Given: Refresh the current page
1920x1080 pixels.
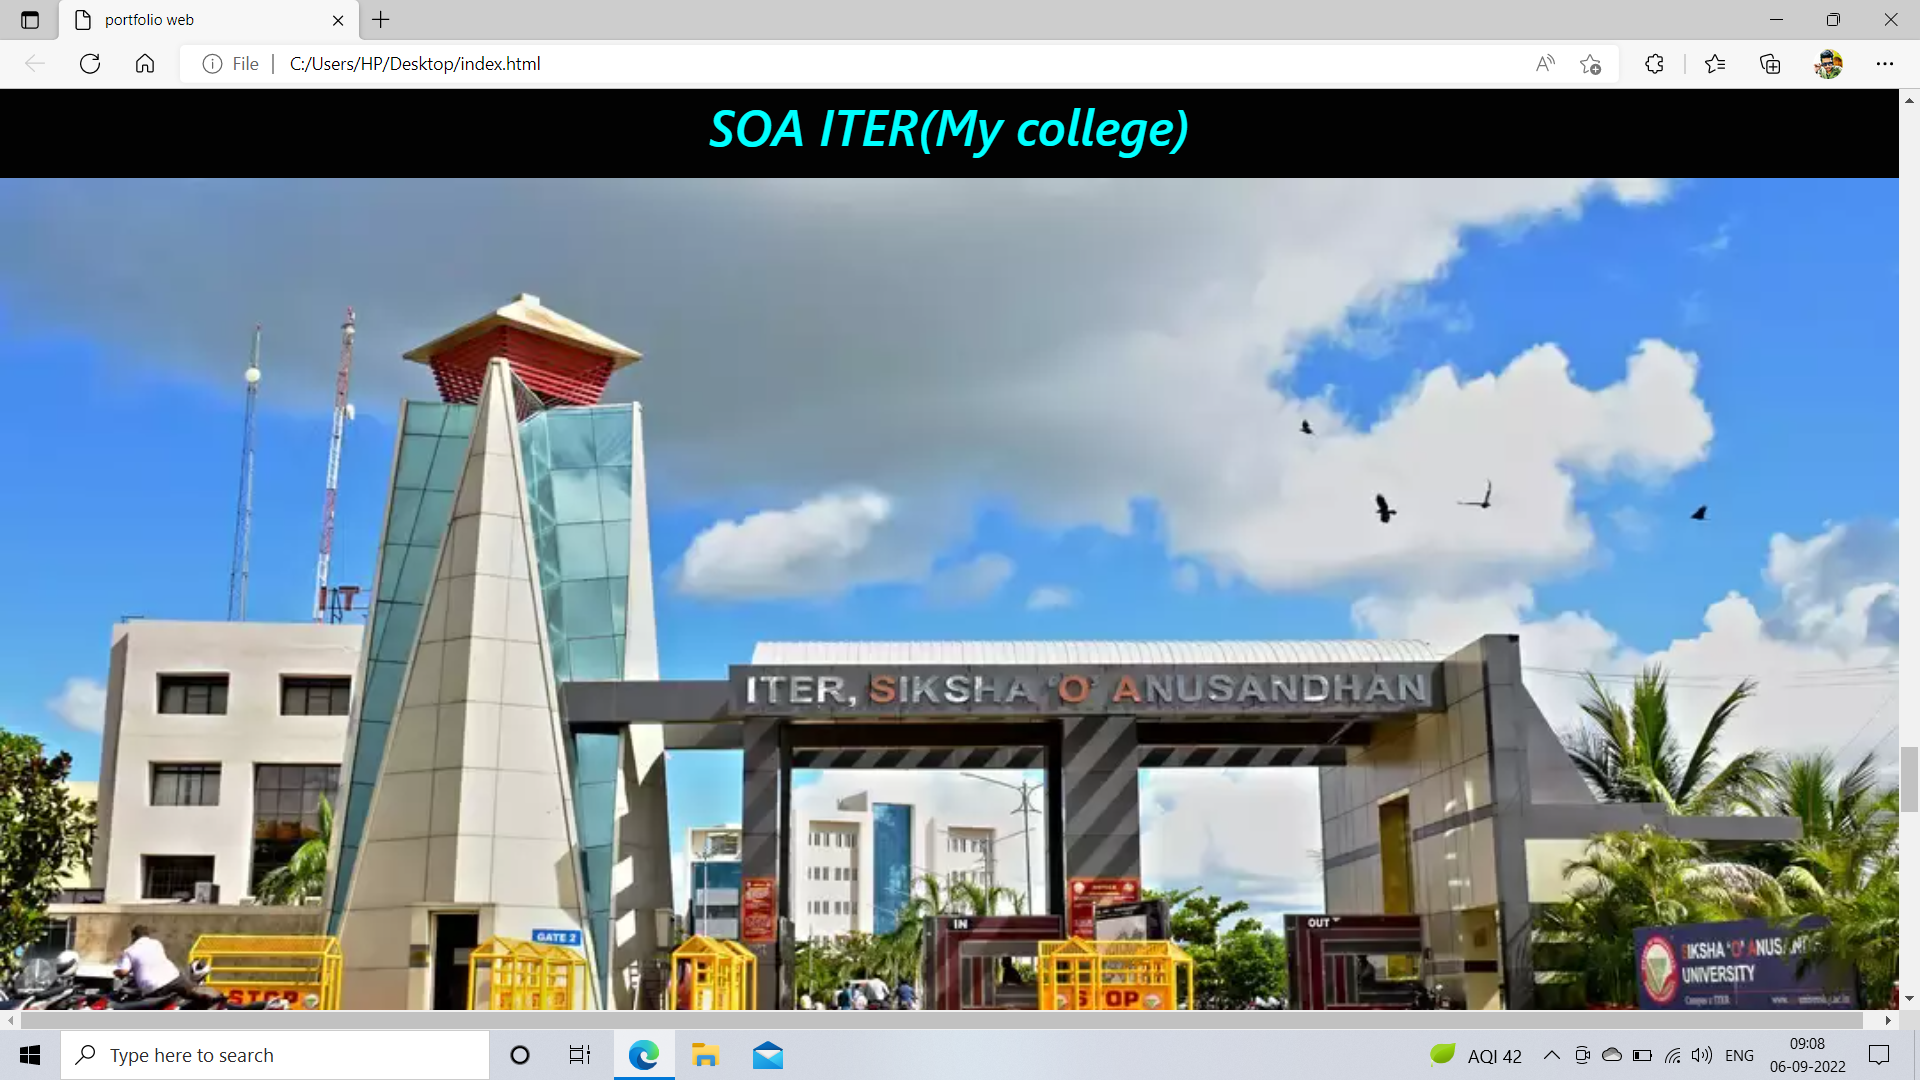Looking at the screenshot, I should [x=90, y=64].
